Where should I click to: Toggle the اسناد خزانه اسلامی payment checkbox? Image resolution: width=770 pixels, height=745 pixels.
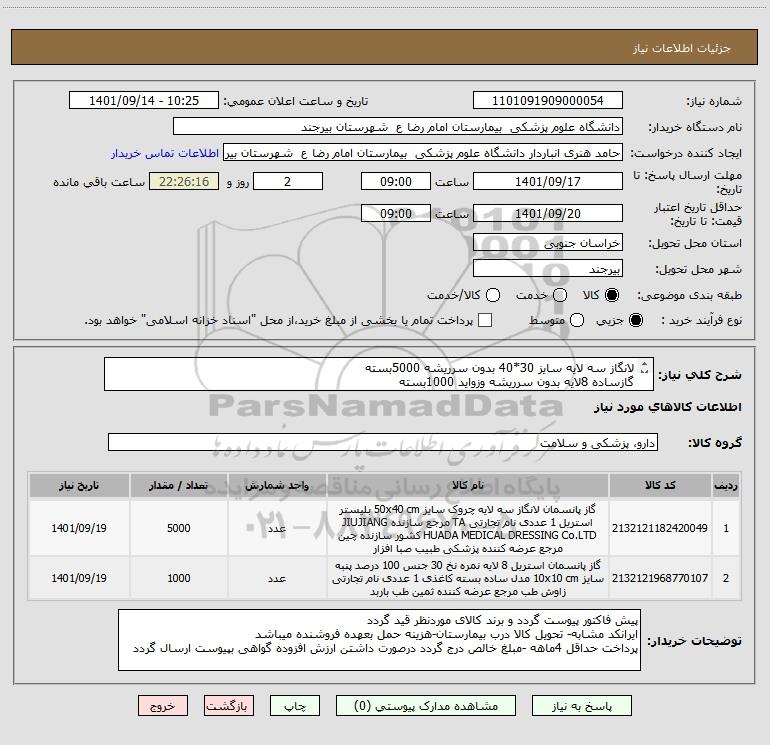[485, 320]
